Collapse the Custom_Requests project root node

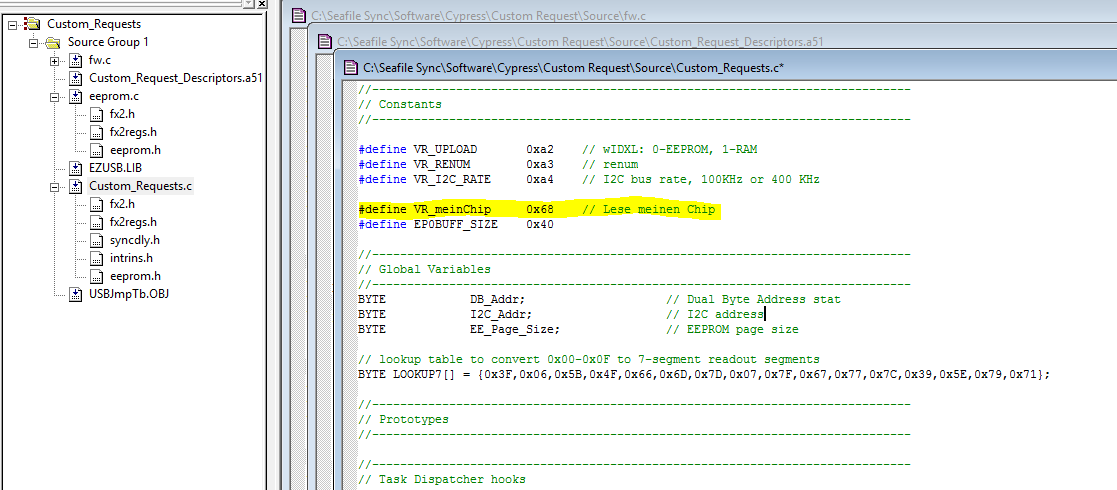[x=13, y=24]
